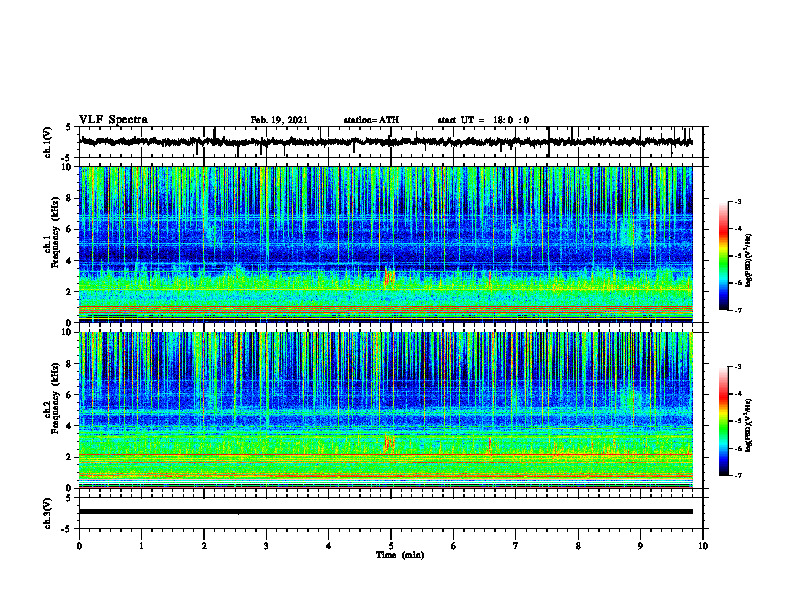Click the "ch.1(V)" waveform axis label
Viewport: 792px width, 612px height.
coord(48,142)
